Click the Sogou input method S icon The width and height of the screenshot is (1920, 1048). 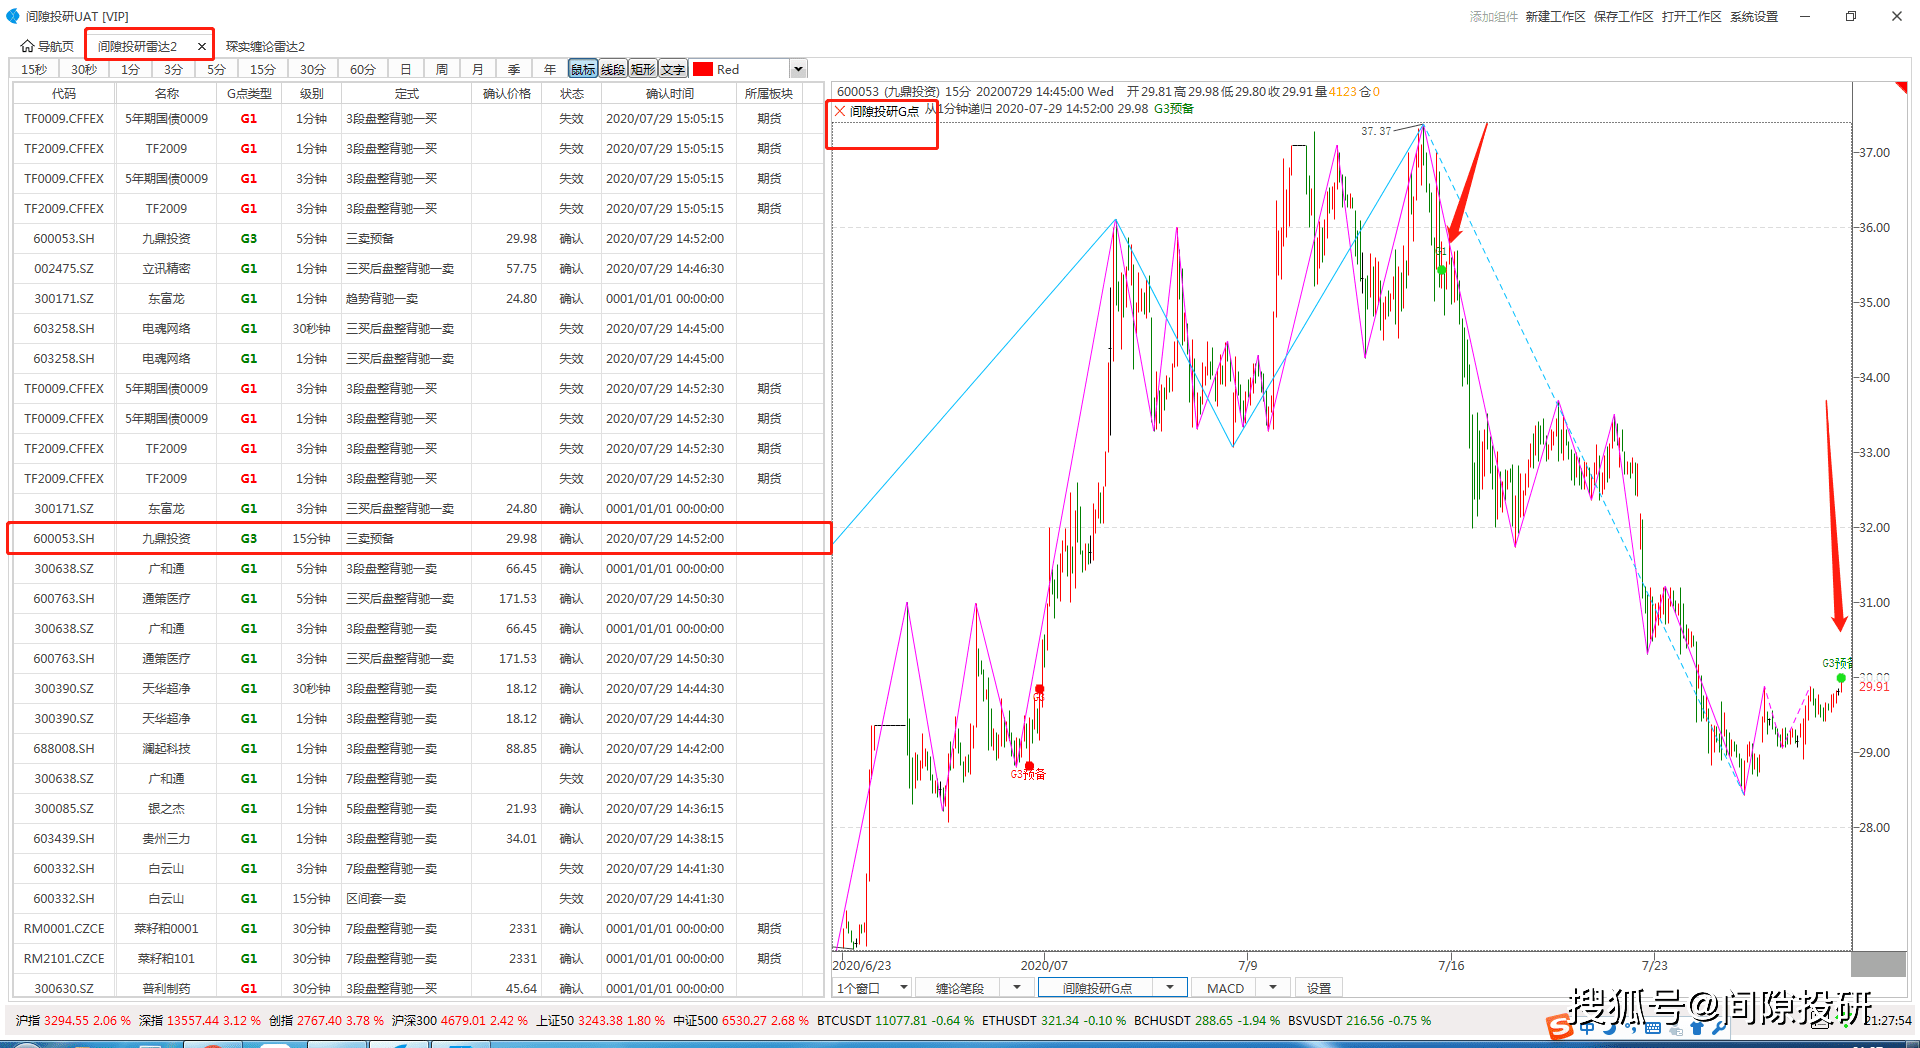click(x=1558, y=1027)
